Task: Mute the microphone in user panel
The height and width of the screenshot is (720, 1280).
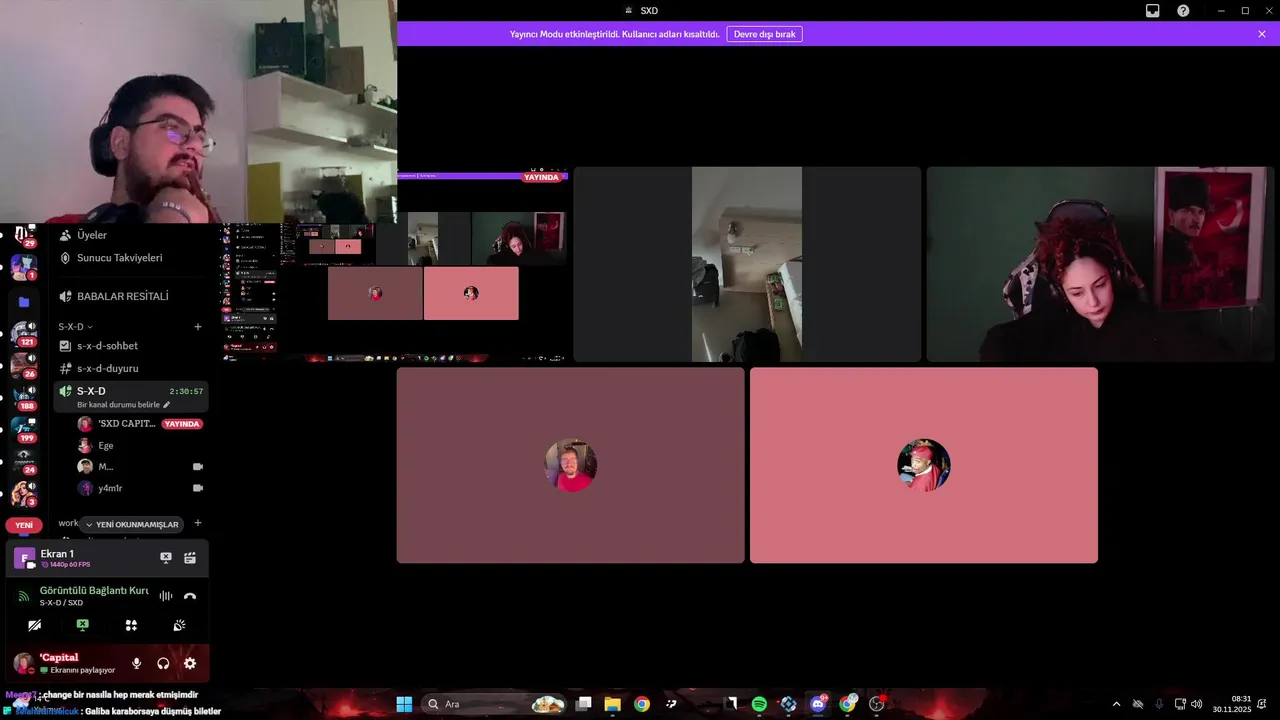Action: click(137, 663)
